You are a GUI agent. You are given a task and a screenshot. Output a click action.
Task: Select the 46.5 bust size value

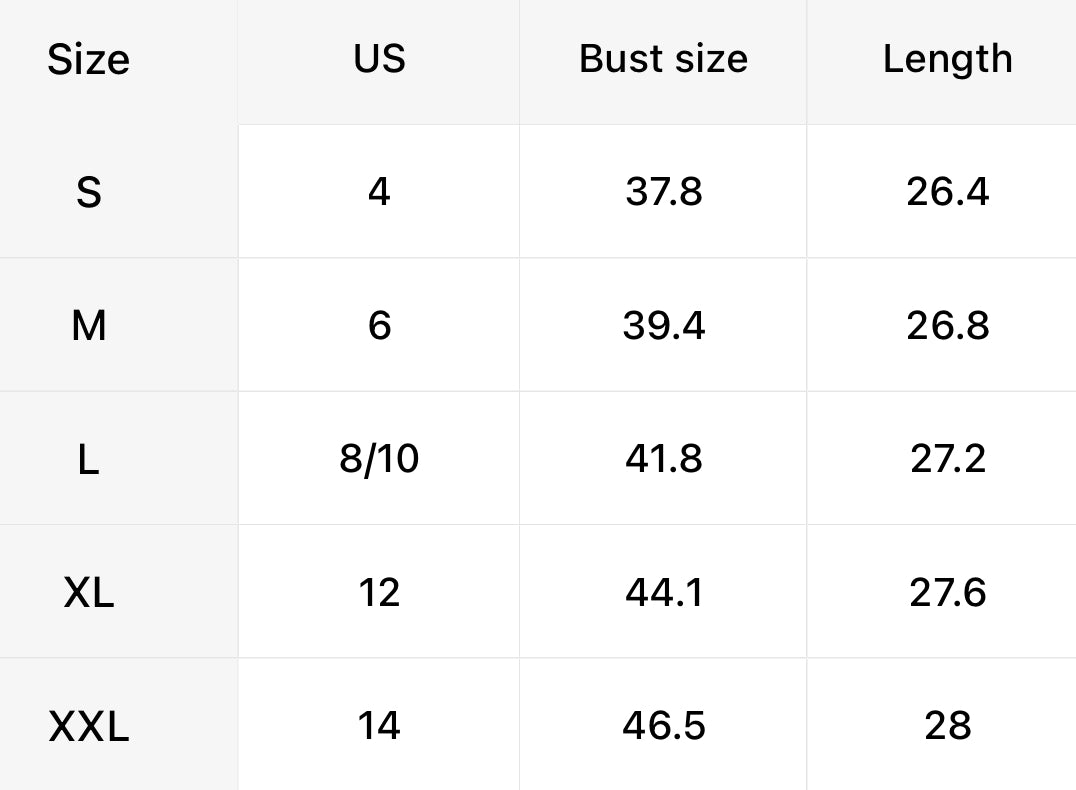click(664, 726)
